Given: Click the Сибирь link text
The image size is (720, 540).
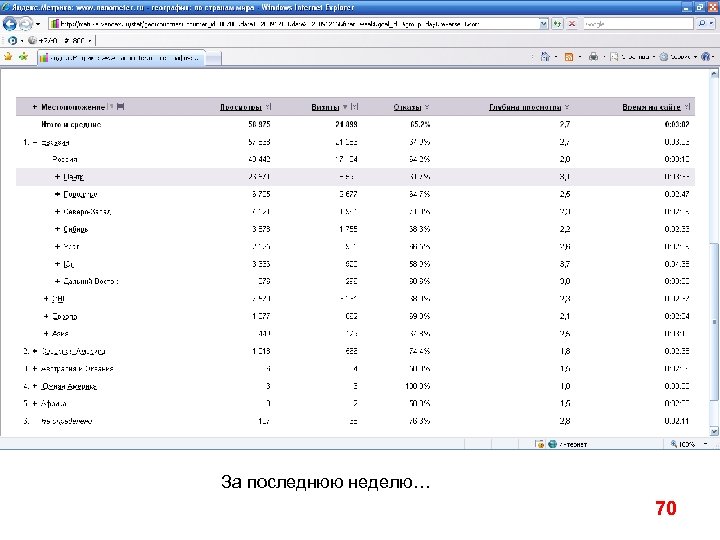Looking at the screenshot, I should point(76,229).
